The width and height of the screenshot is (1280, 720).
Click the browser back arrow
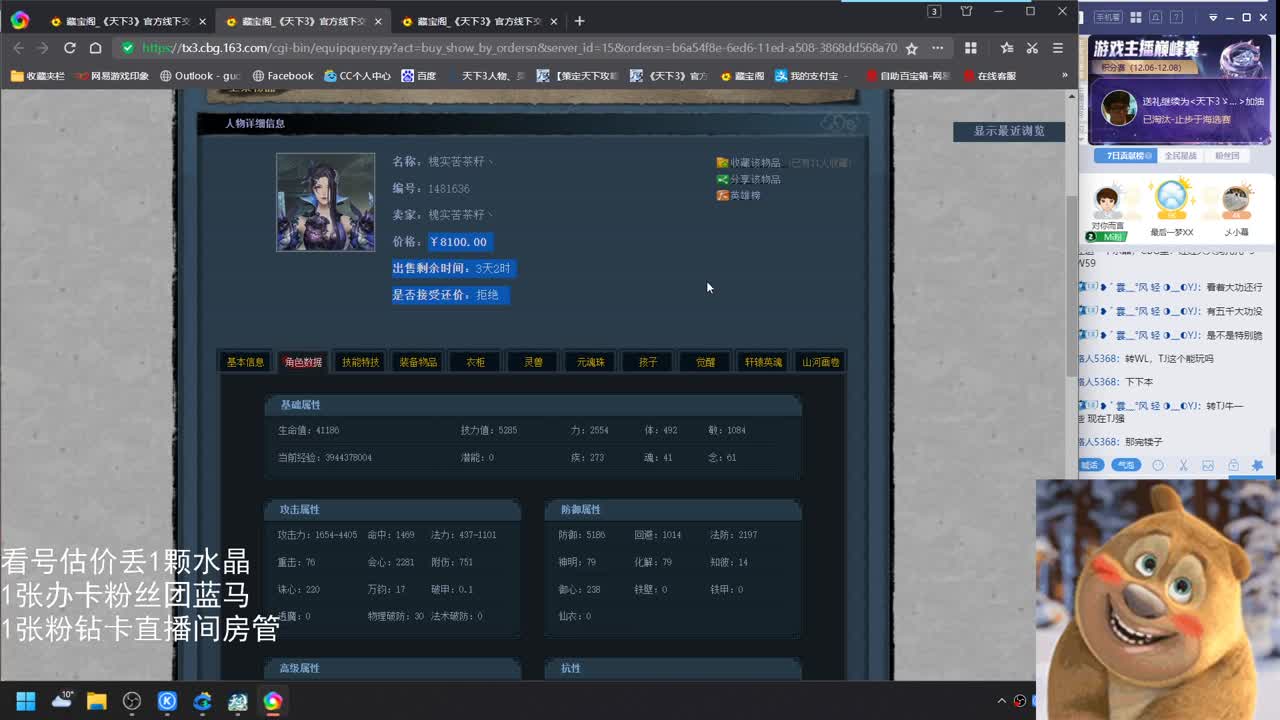click(x=18, y=48)
